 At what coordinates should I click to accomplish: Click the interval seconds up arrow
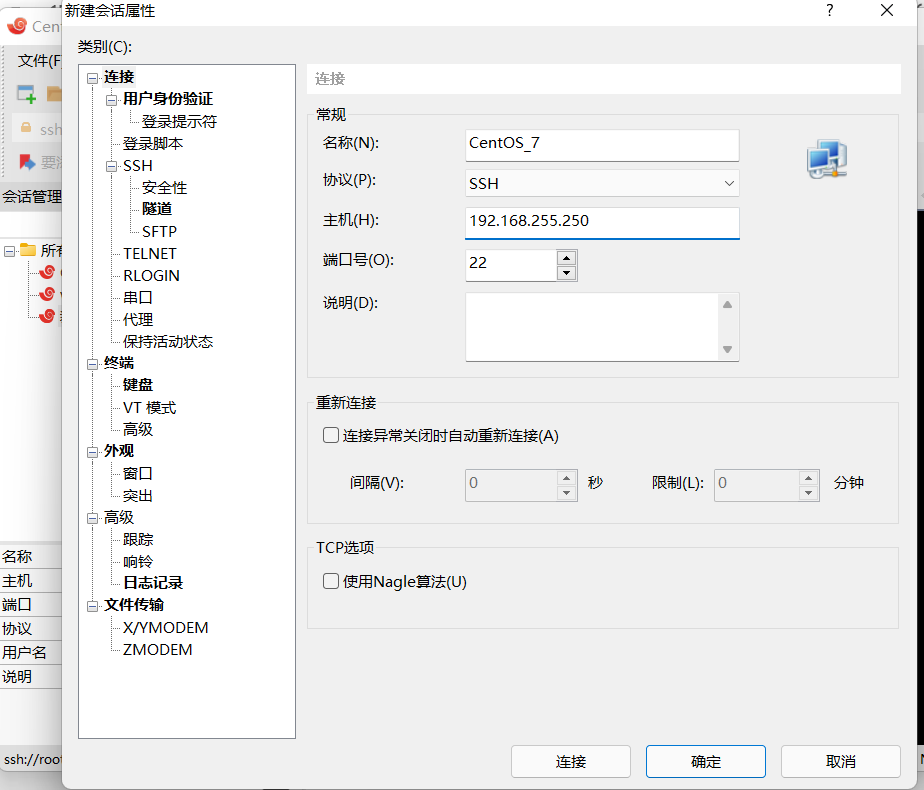pos(566,478)
